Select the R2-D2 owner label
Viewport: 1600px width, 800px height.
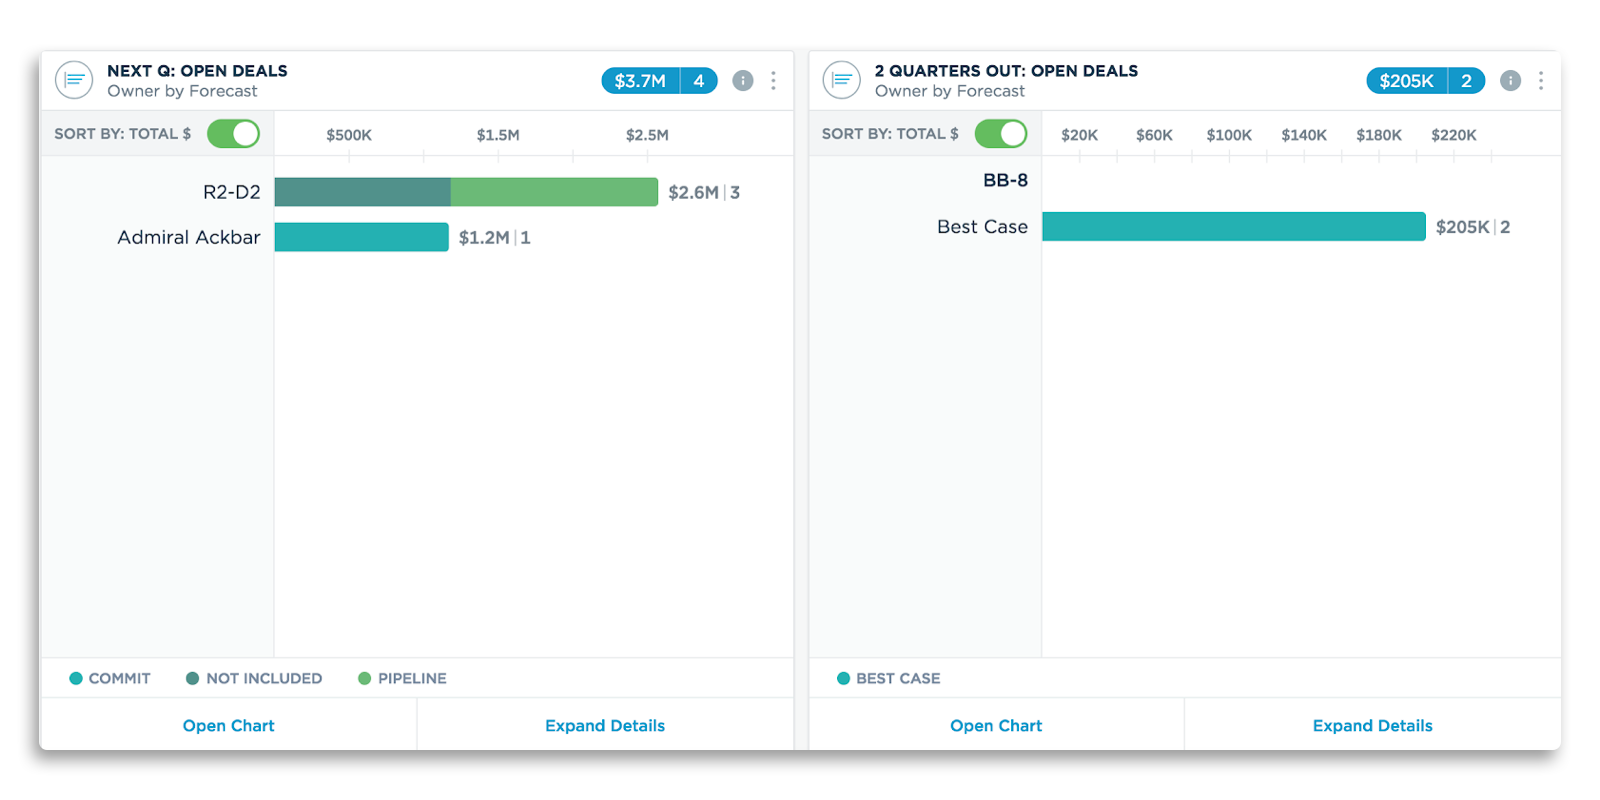point(232,192)
